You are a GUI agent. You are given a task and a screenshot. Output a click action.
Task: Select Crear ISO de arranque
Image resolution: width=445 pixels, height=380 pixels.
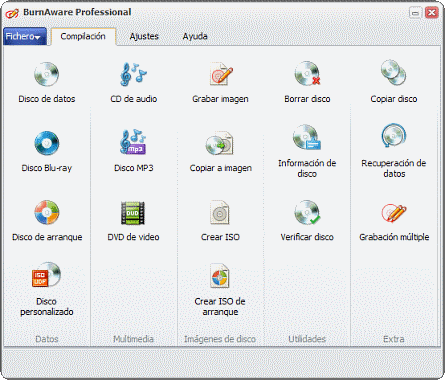pyautogui.click(x=220, y=289)
